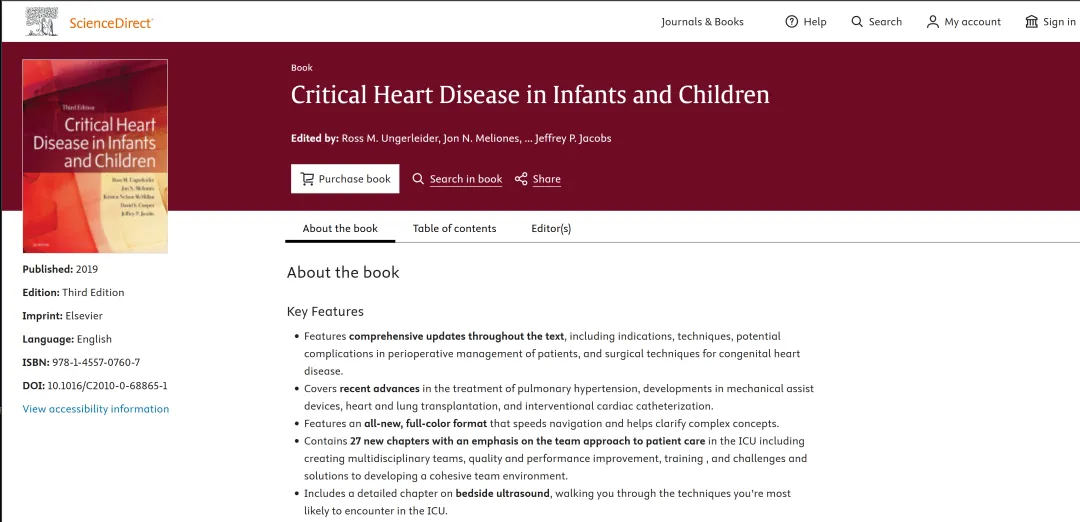Viewport: 1080px width, 522px height.
Task: Open View accessibility information link
Action: tap(96, 409)
